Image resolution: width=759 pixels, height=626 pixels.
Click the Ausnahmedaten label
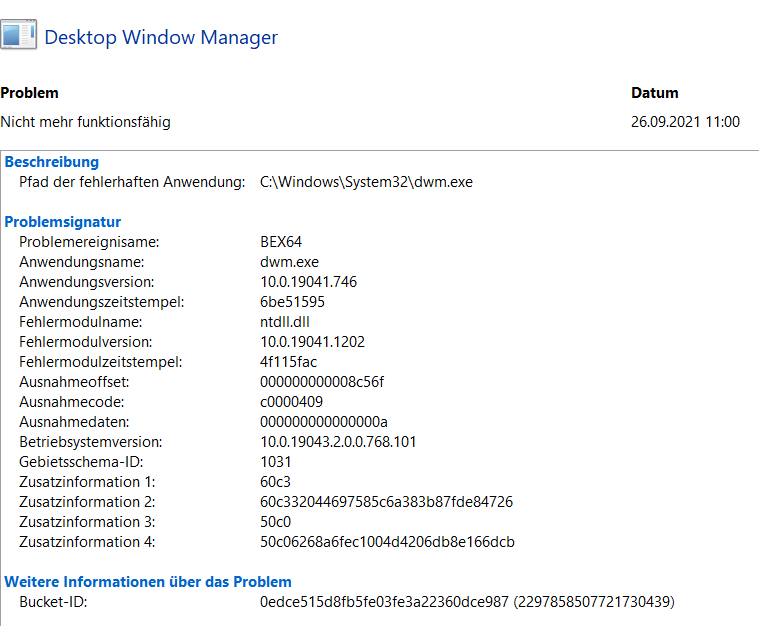(x=74, y=422)
